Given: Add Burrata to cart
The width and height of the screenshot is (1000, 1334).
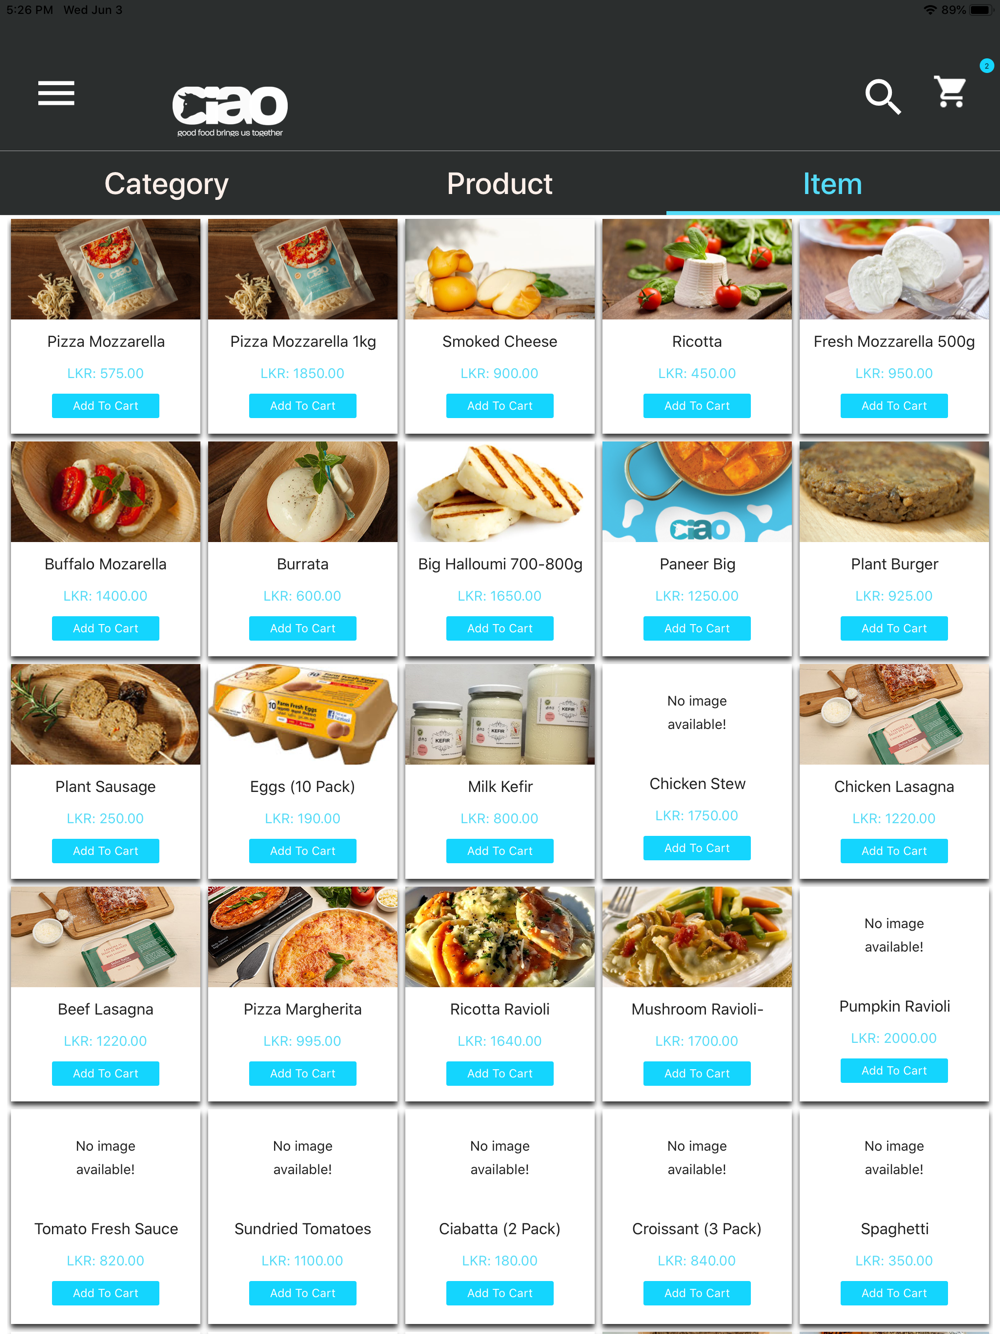Looking at the screenshot, I should click(303, 628).
